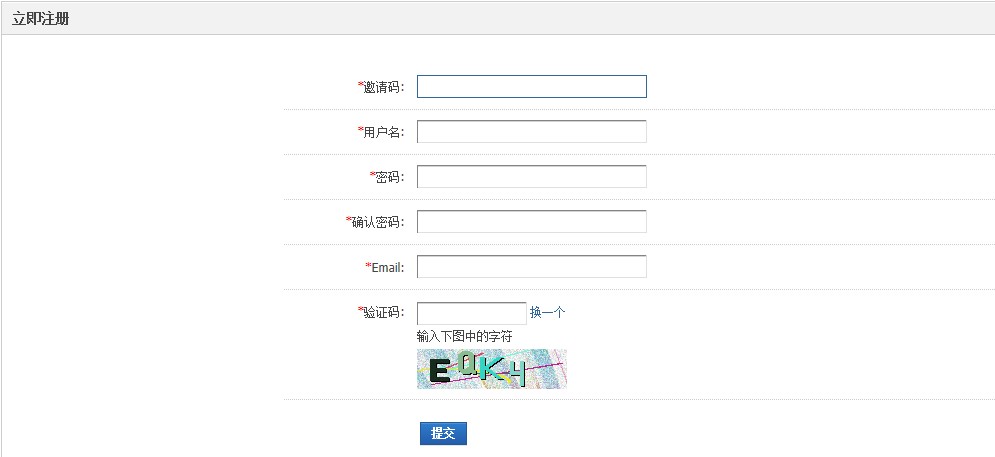Click the 用户名 label text
The width and height of the screenshot is (995, 457).
coord(385,132)
